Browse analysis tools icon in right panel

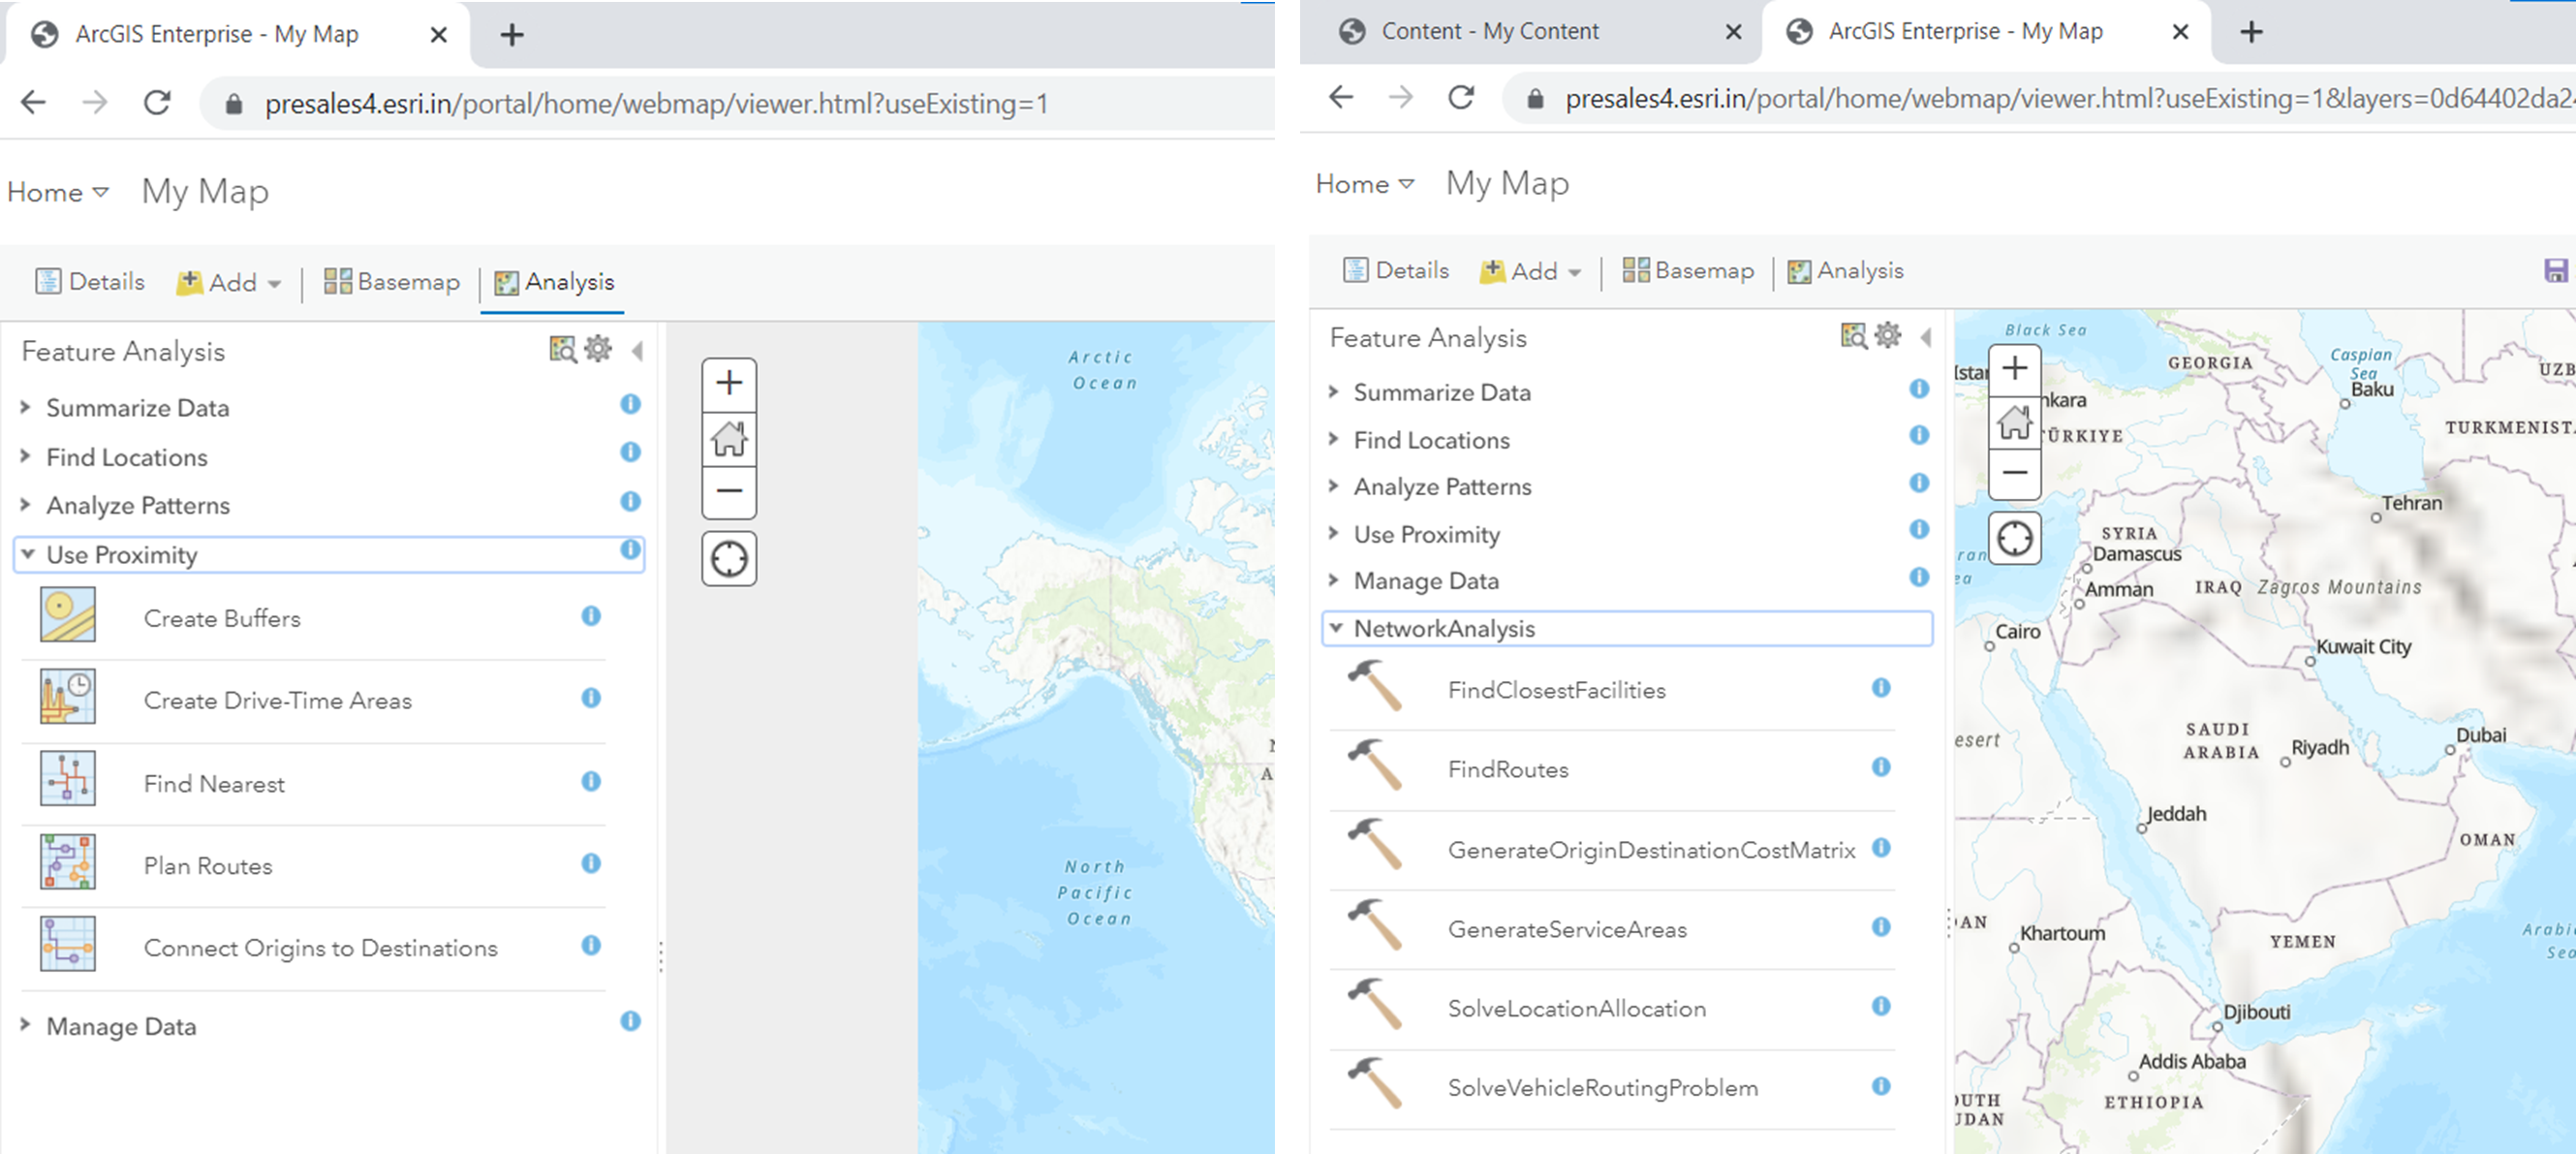1853,335
